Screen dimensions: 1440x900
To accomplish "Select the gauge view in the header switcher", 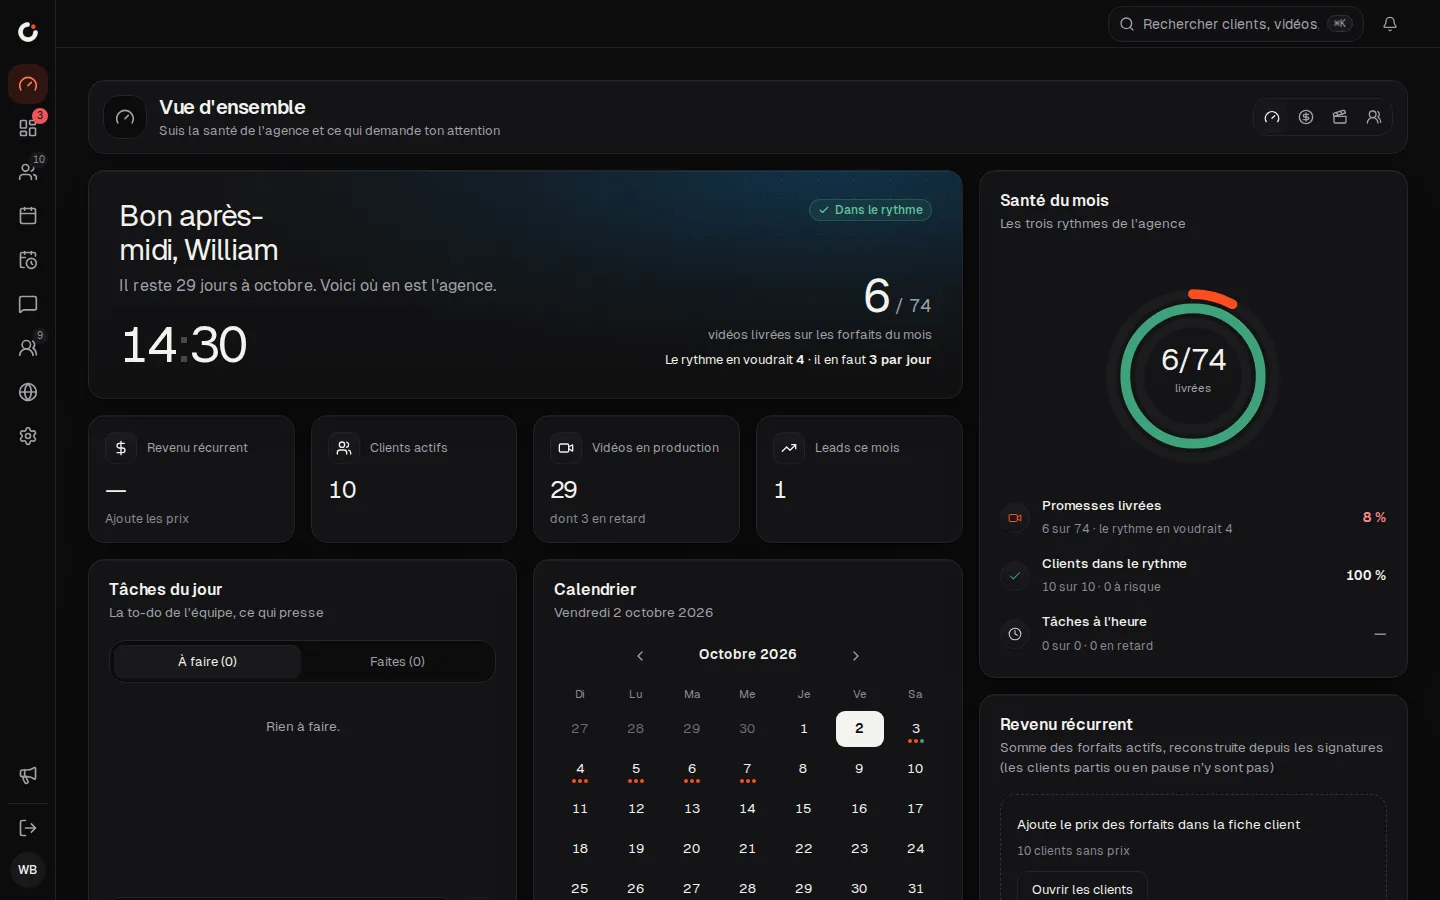I will point(1272,117).
